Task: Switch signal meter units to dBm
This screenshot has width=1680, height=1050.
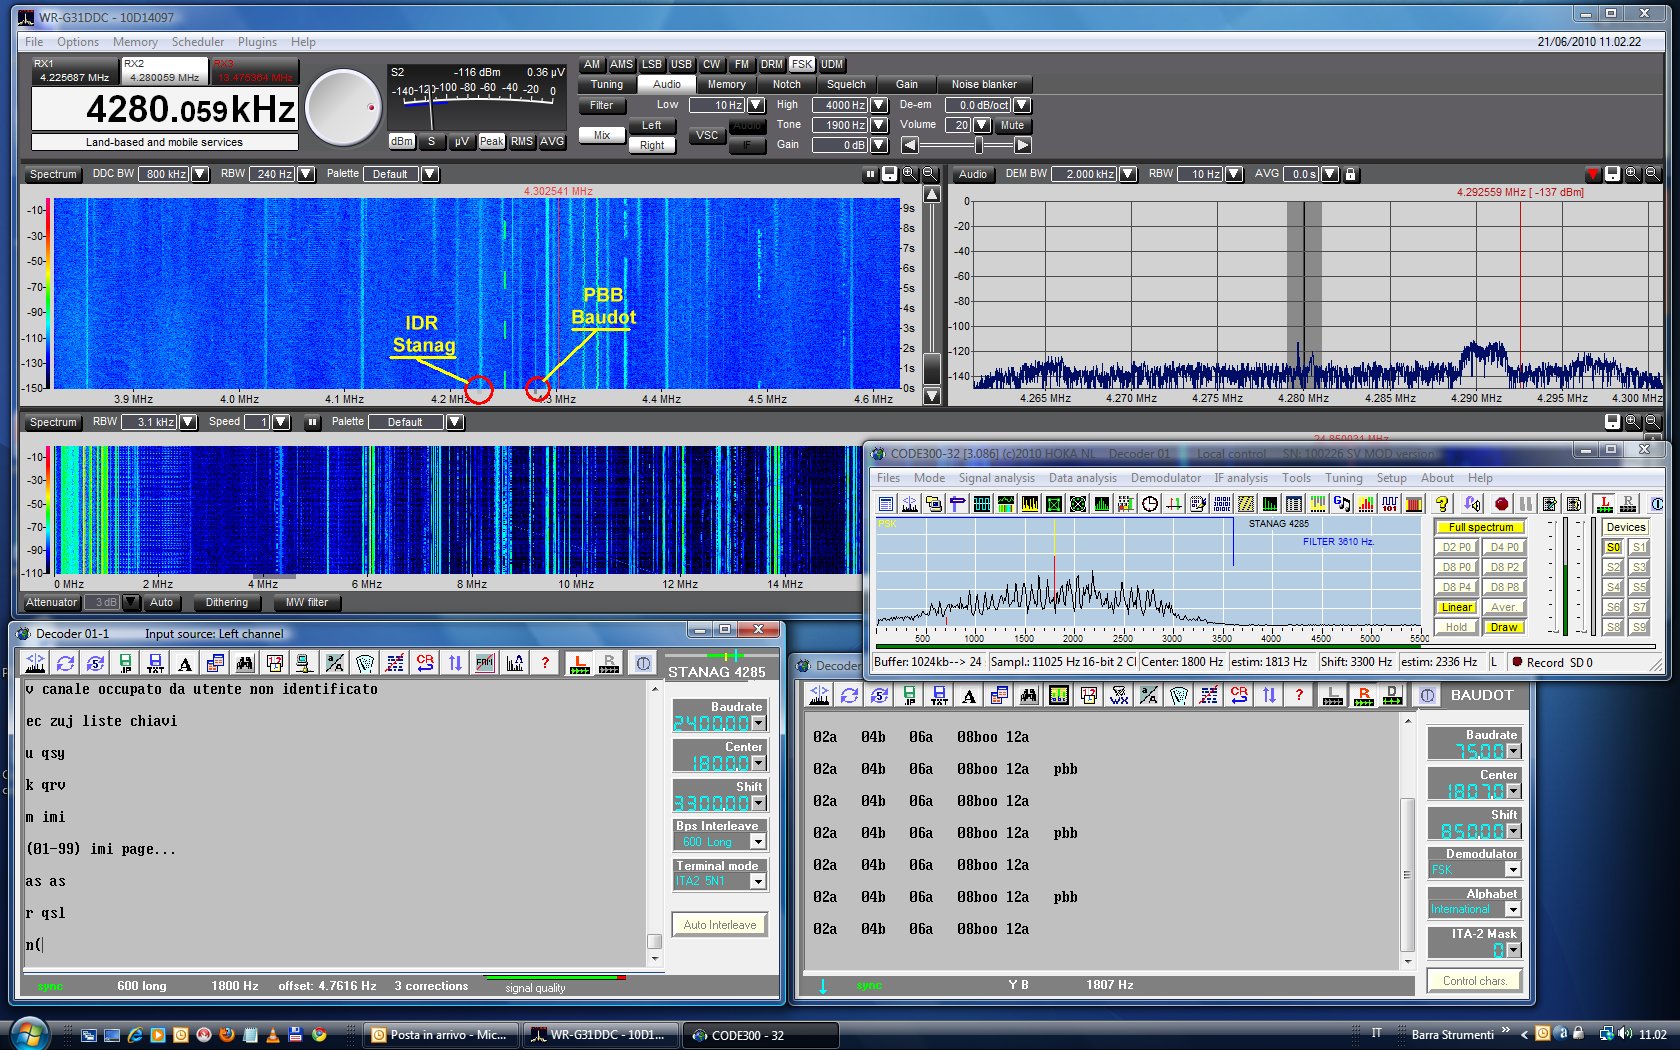Action: [401, 142]
